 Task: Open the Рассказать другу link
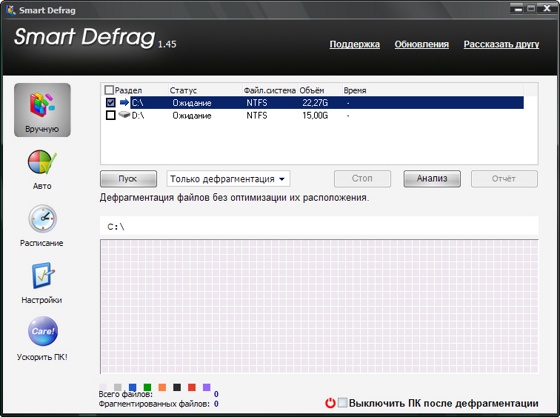tap(501, 44)
